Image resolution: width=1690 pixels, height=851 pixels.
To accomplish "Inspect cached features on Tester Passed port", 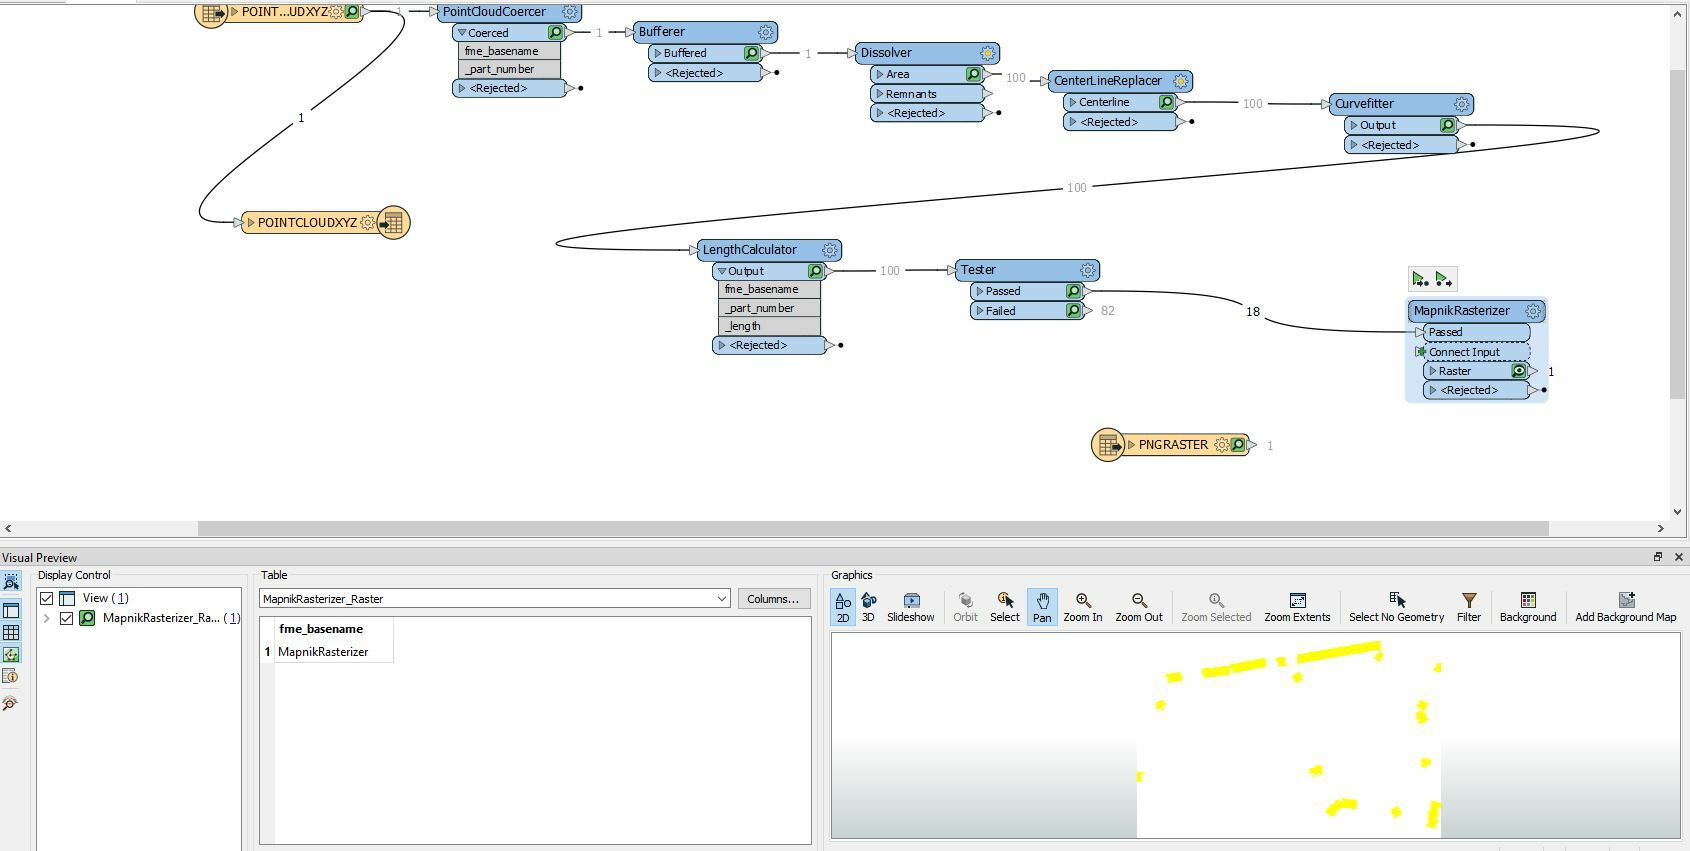I will tap(1073, 291).
